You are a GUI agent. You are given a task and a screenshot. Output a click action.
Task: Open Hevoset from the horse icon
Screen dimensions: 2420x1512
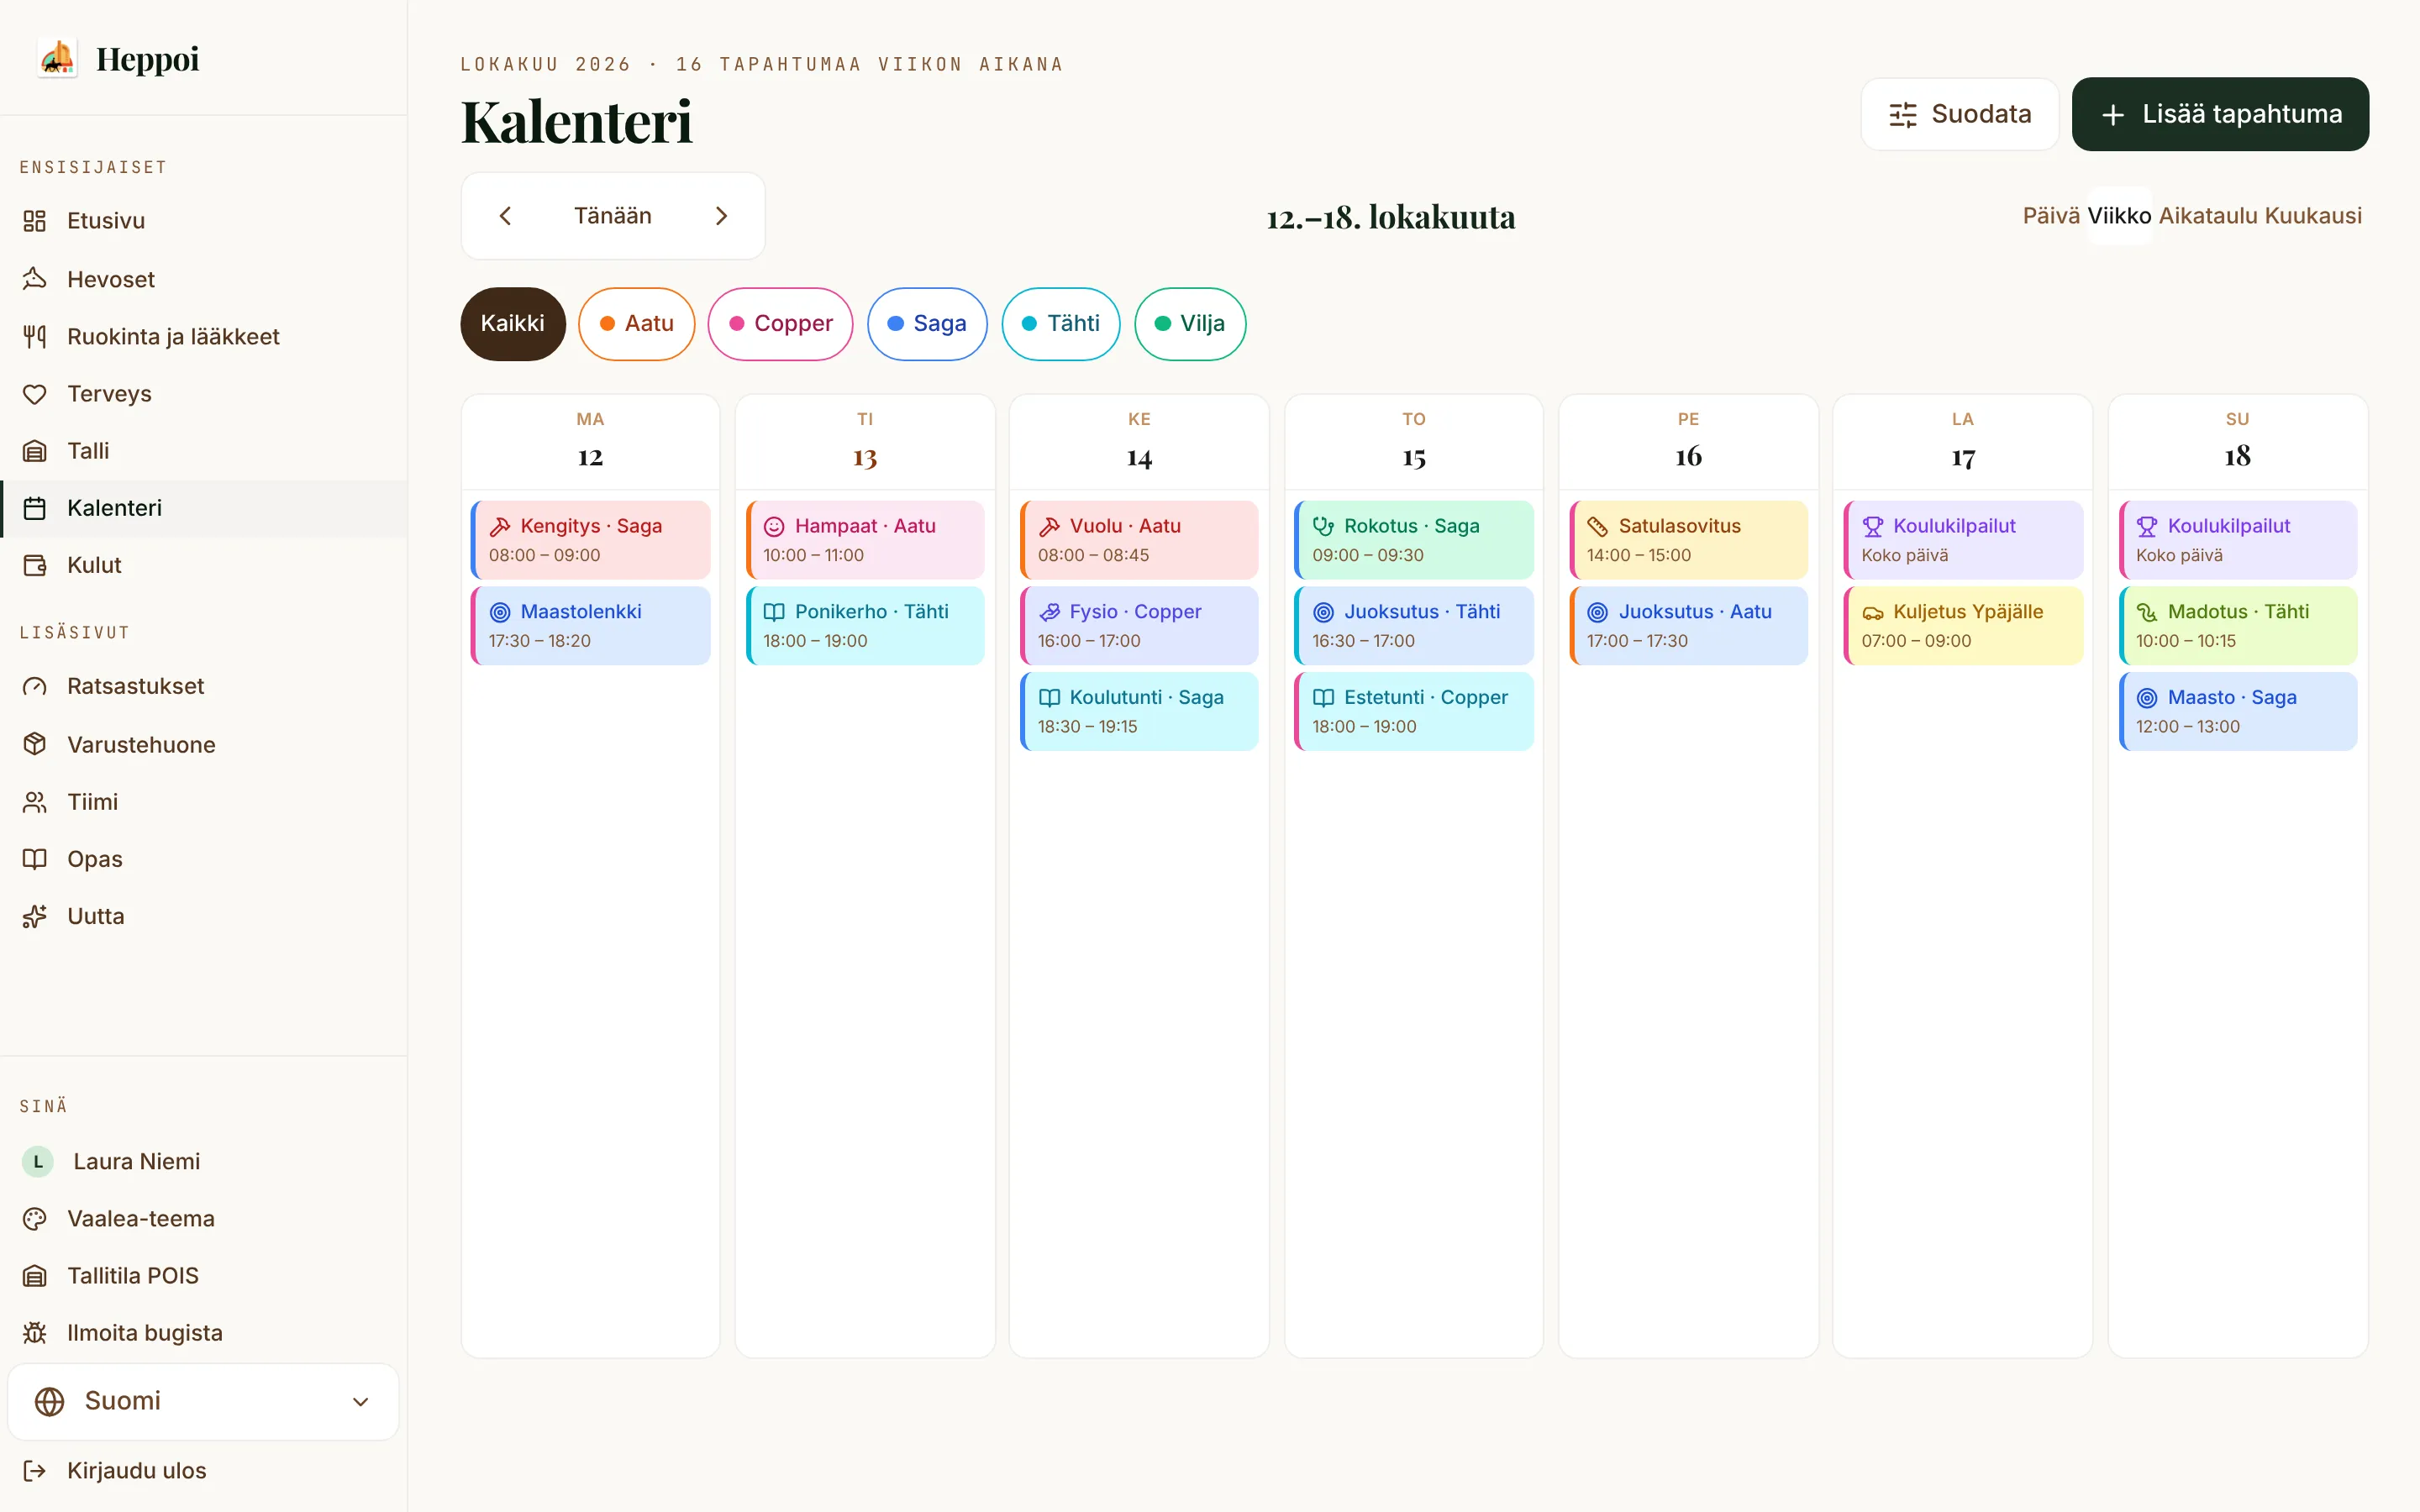click(x=35, y=279)
